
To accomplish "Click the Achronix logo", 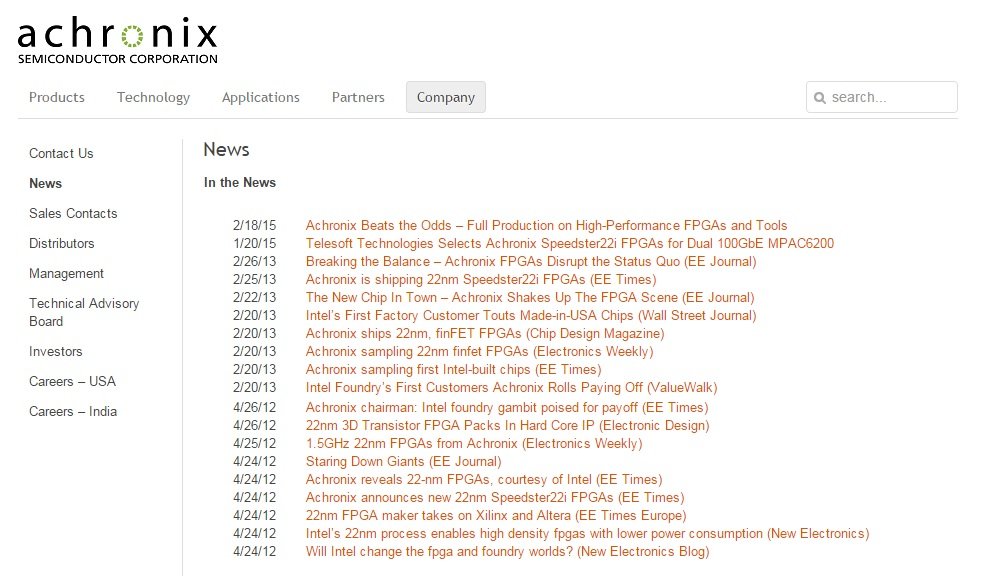I will (x=118, y=40).
